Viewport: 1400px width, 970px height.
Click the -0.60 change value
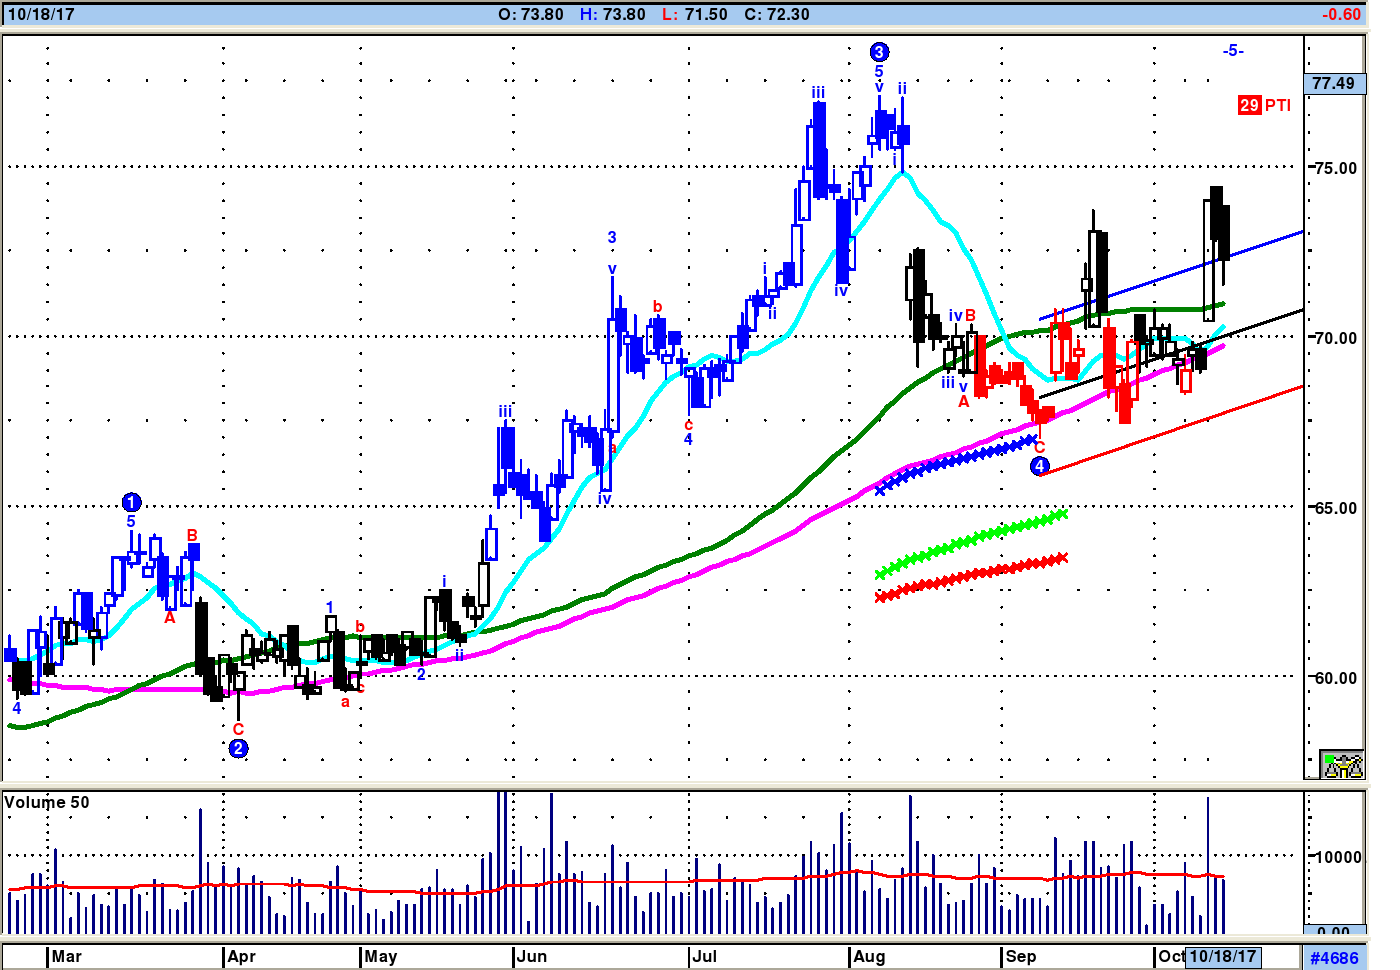(1341, 14)
